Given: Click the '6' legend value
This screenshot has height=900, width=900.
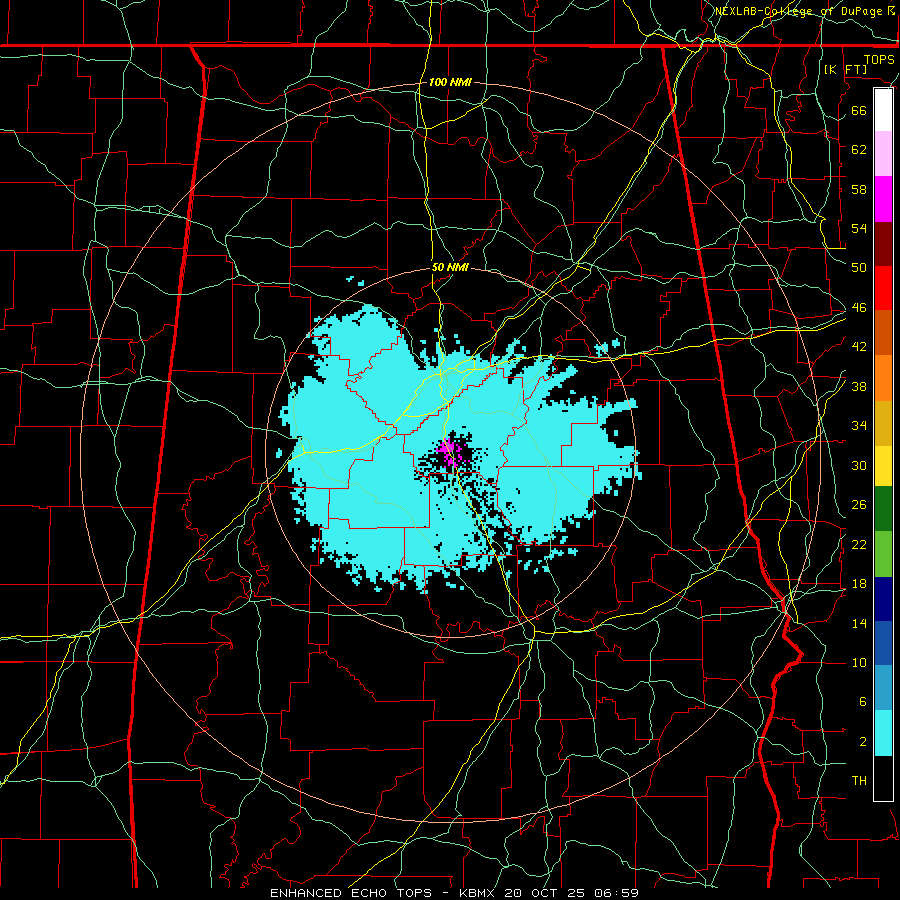Looking at the screenshot, I should 862,702.
